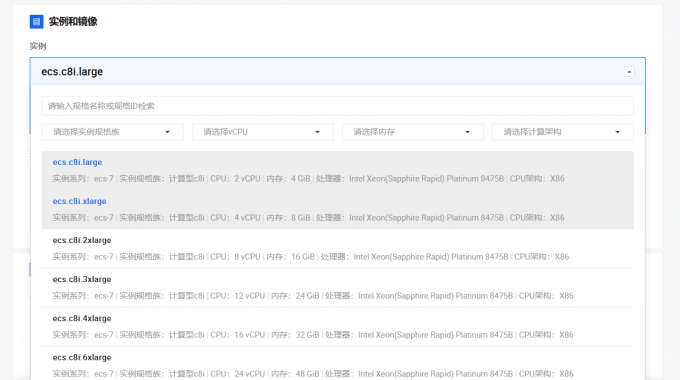Select the ecs.c8i.large instance option
680x380 pixels.
[337, 170]
